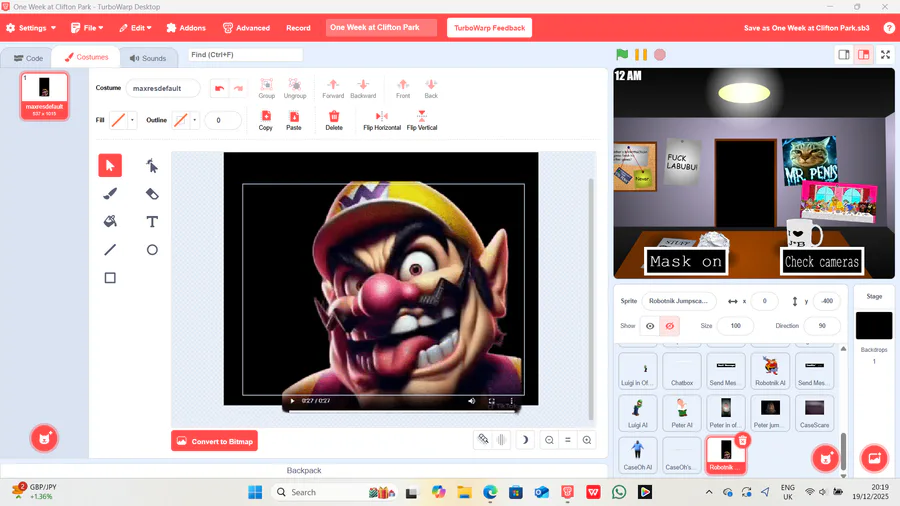Select the Rectangle tool
The width and height of the screenshot is (900, 506).
(x=110, y=278)
